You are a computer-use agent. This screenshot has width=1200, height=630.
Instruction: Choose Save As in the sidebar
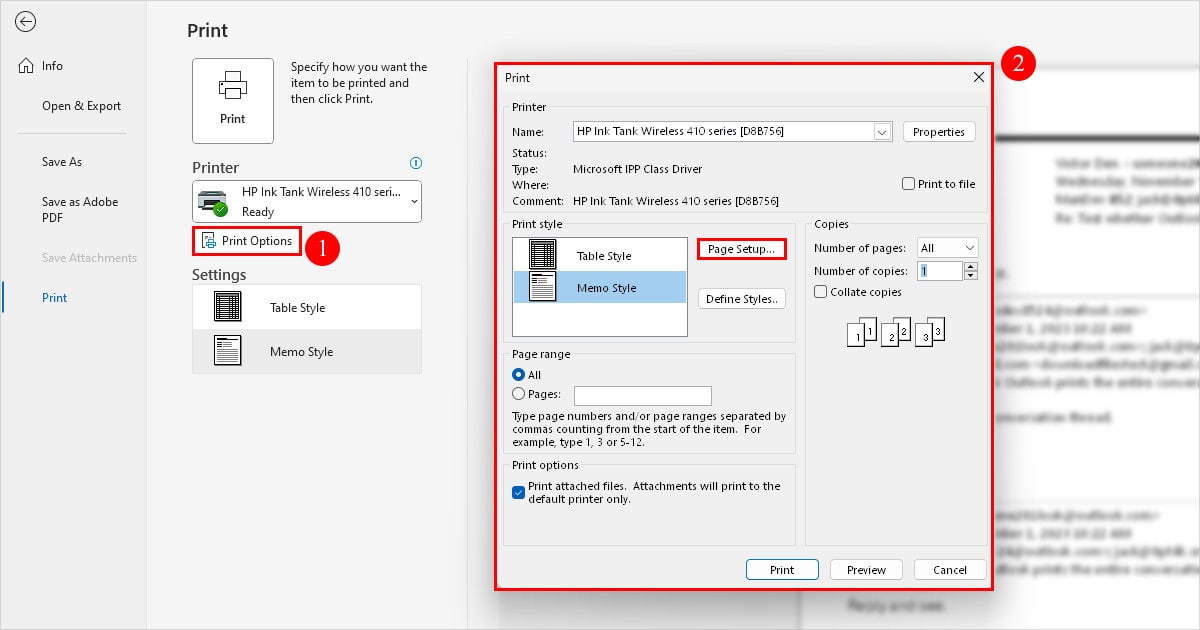coord(62,162)
